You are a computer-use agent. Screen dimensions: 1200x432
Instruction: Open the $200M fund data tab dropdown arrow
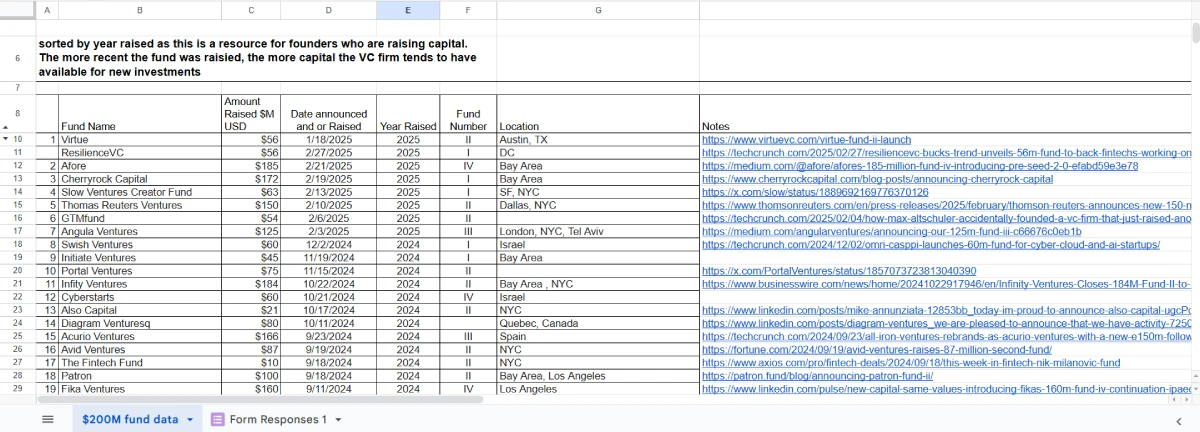point(190,419)
